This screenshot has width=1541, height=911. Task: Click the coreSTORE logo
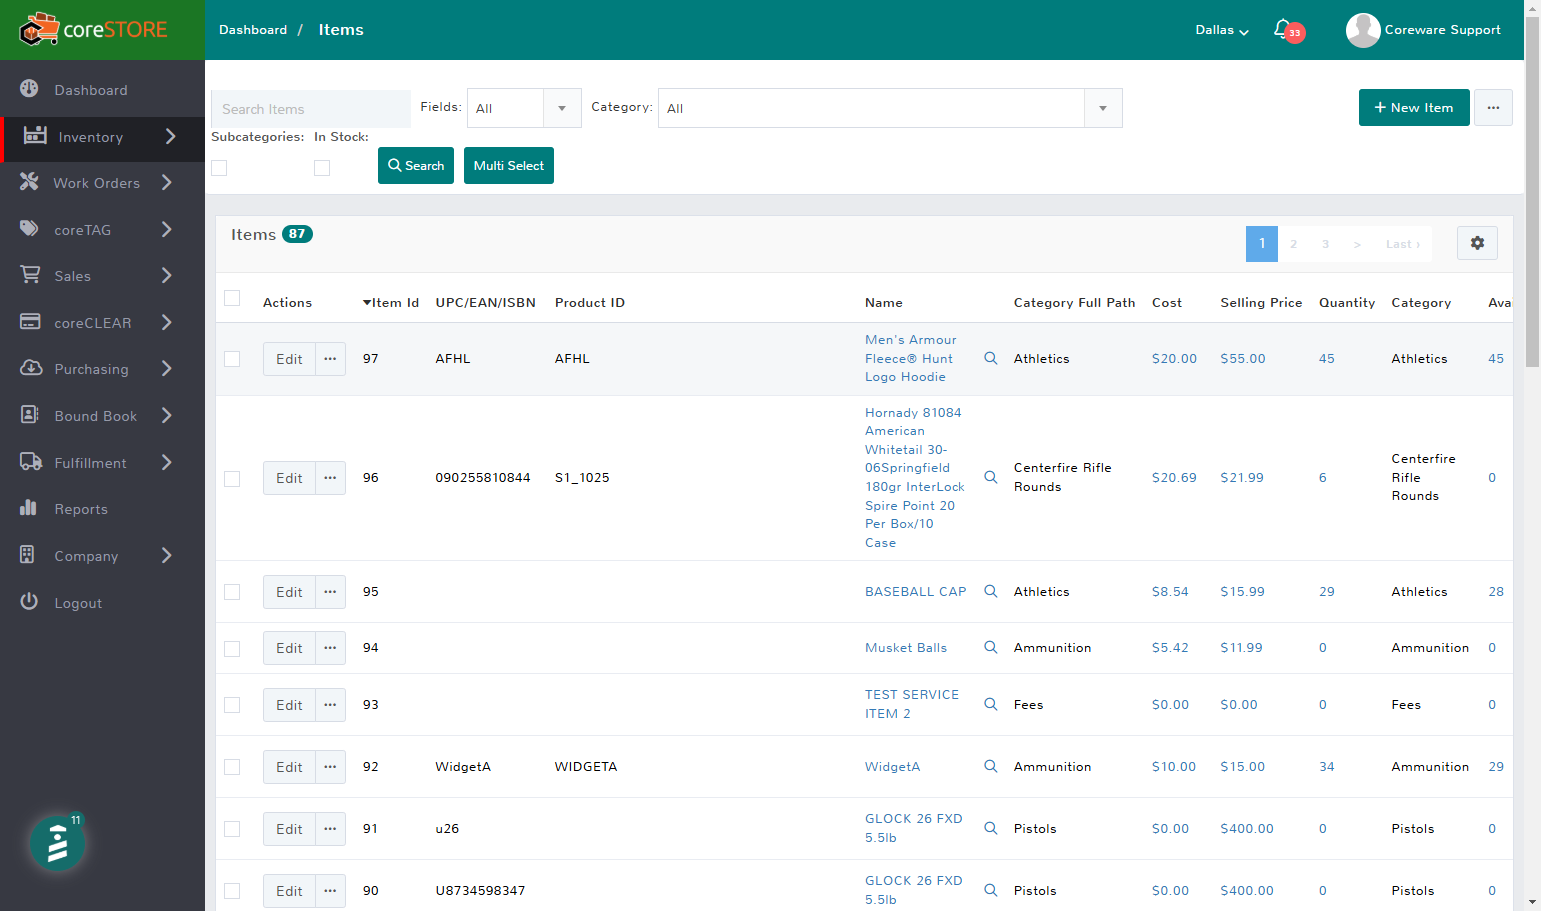[x=93, y=30]
